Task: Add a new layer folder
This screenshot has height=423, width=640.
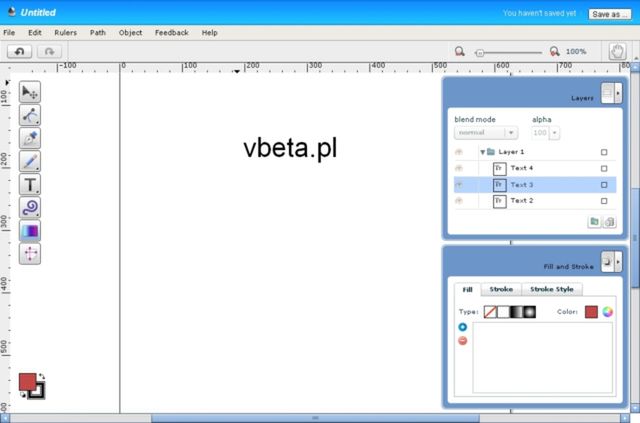Action: (x=594, y=222)
